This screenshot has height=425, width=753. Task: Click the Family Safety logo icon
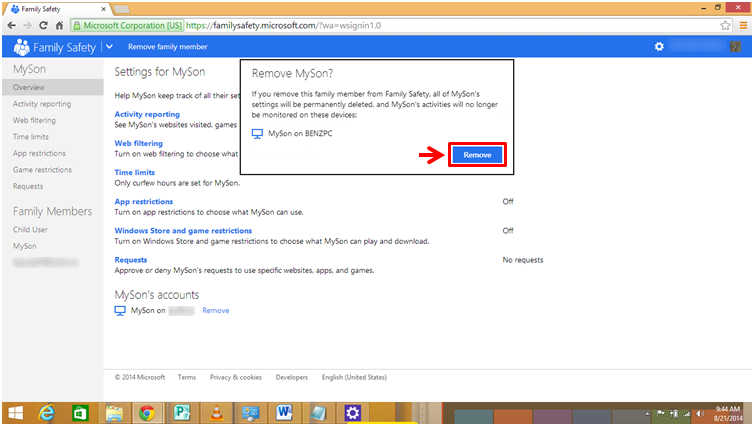(x=21, y=47)
